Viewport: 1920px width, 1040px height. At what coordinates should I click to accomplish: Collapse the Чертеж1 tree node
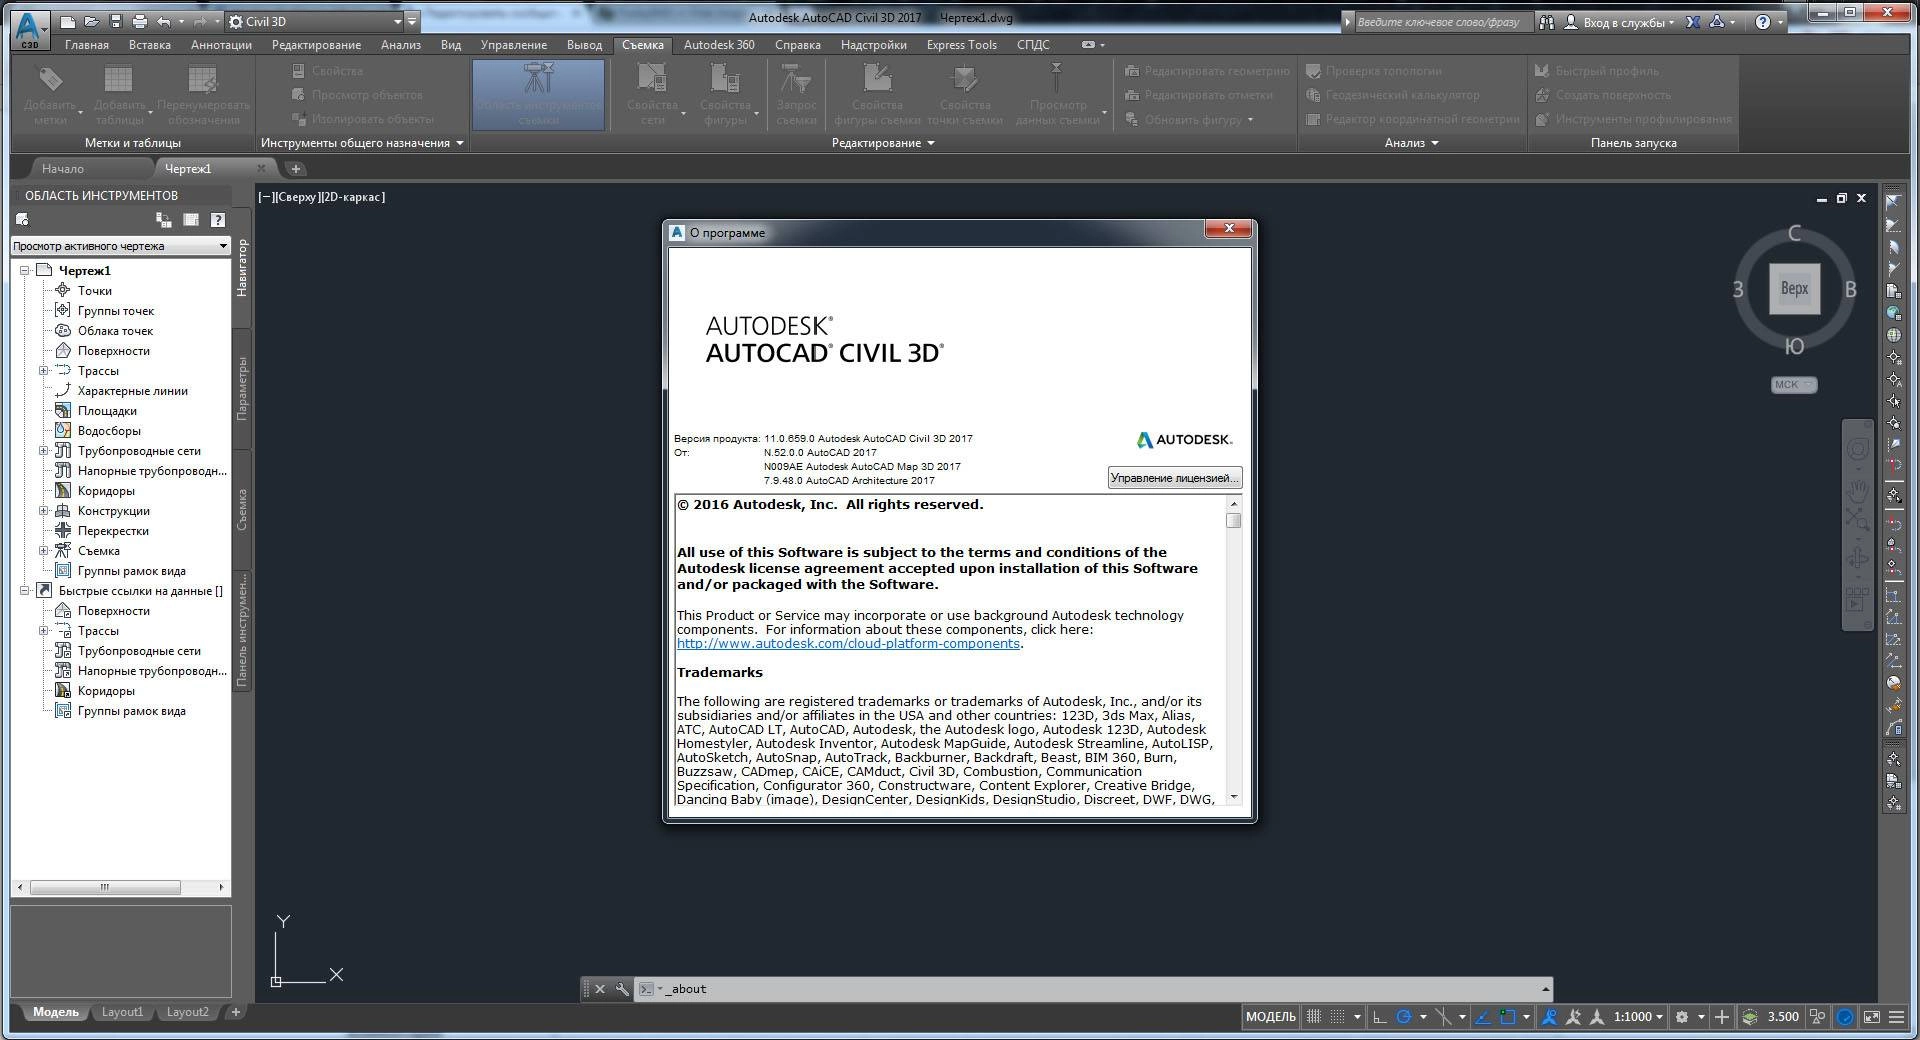click(x=25, y=271)
